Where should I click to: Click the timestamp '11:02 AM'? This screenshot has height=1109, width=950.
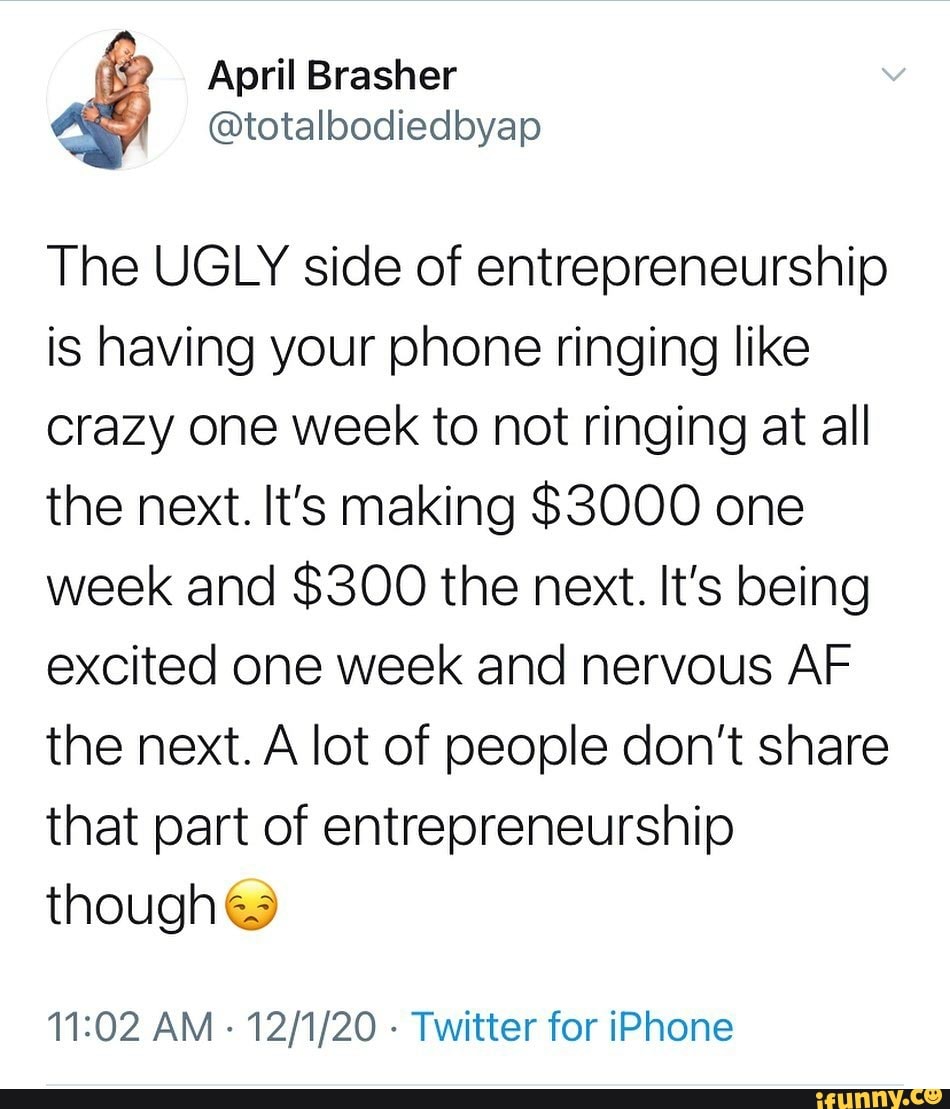131,1027
